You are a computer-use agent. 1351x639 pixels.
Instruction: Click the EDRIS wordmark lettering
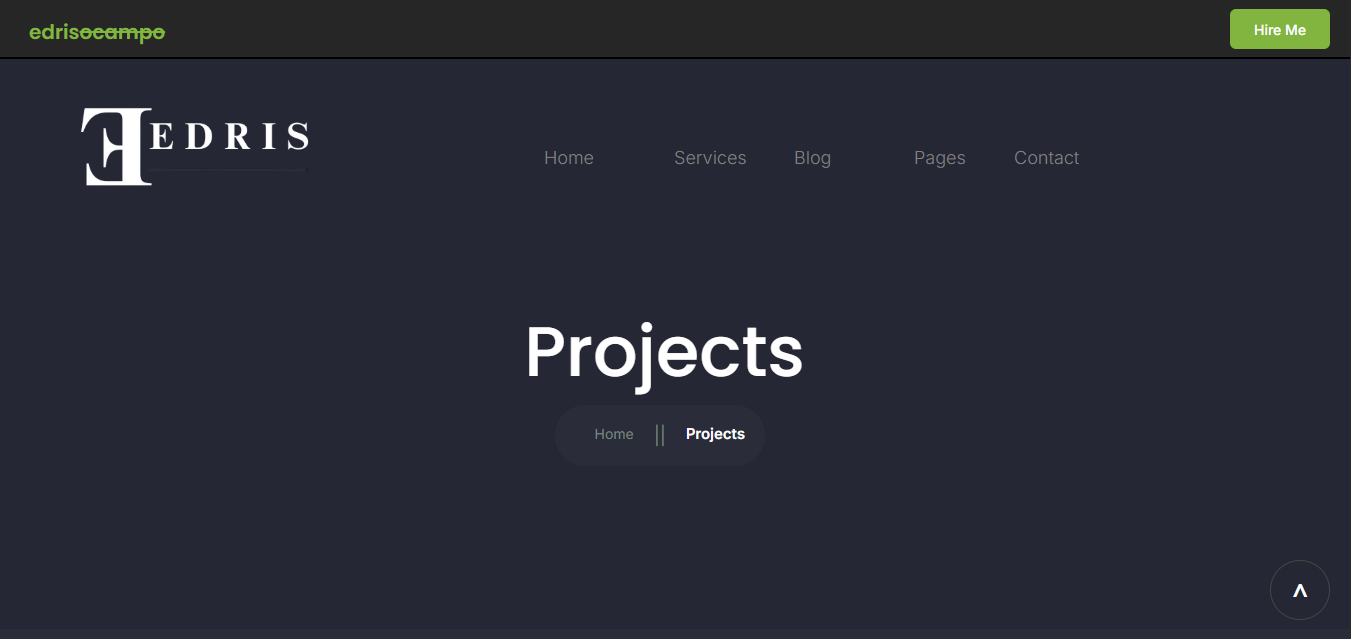click(229, 136)
